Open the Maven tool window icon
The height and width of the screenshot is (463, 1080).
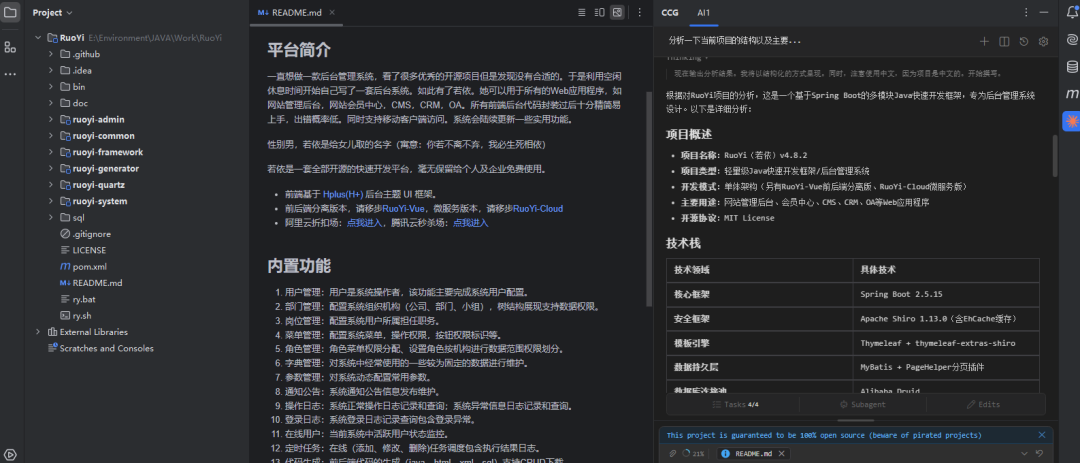click(1072, 94)
